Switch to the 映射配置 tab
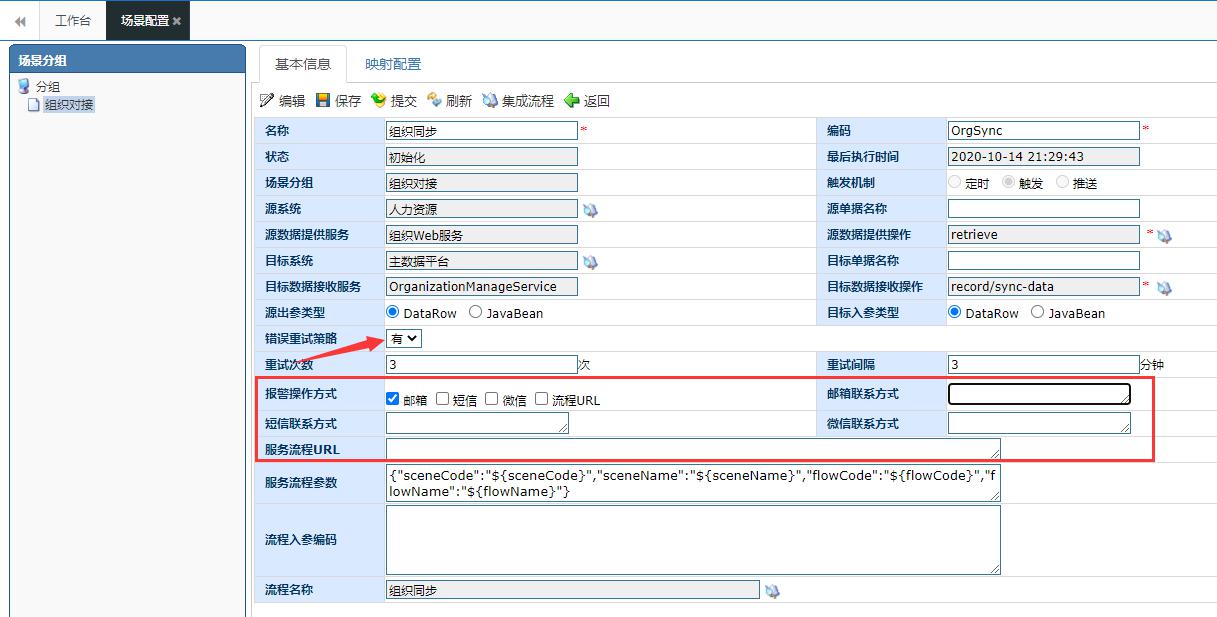 pos(393,64)
